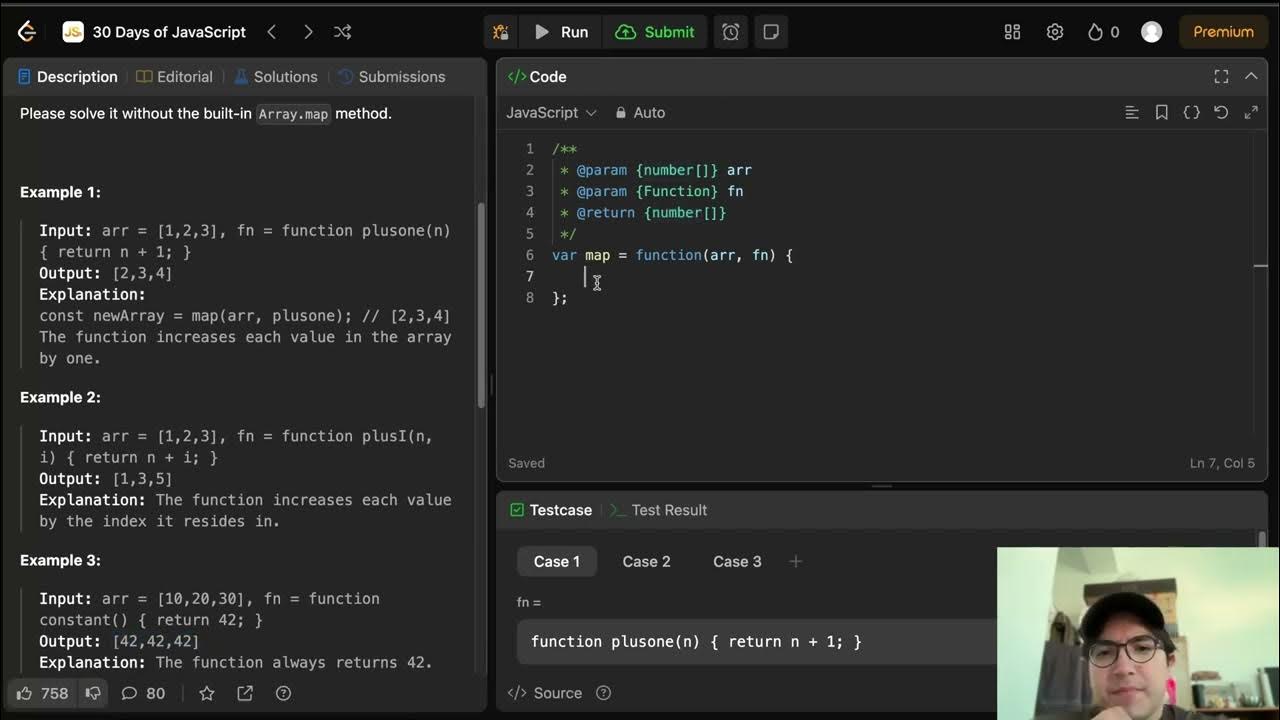Dislike the problem with thumbs down
Screen dimensions: 1280x720
click(x=92, y=693)
